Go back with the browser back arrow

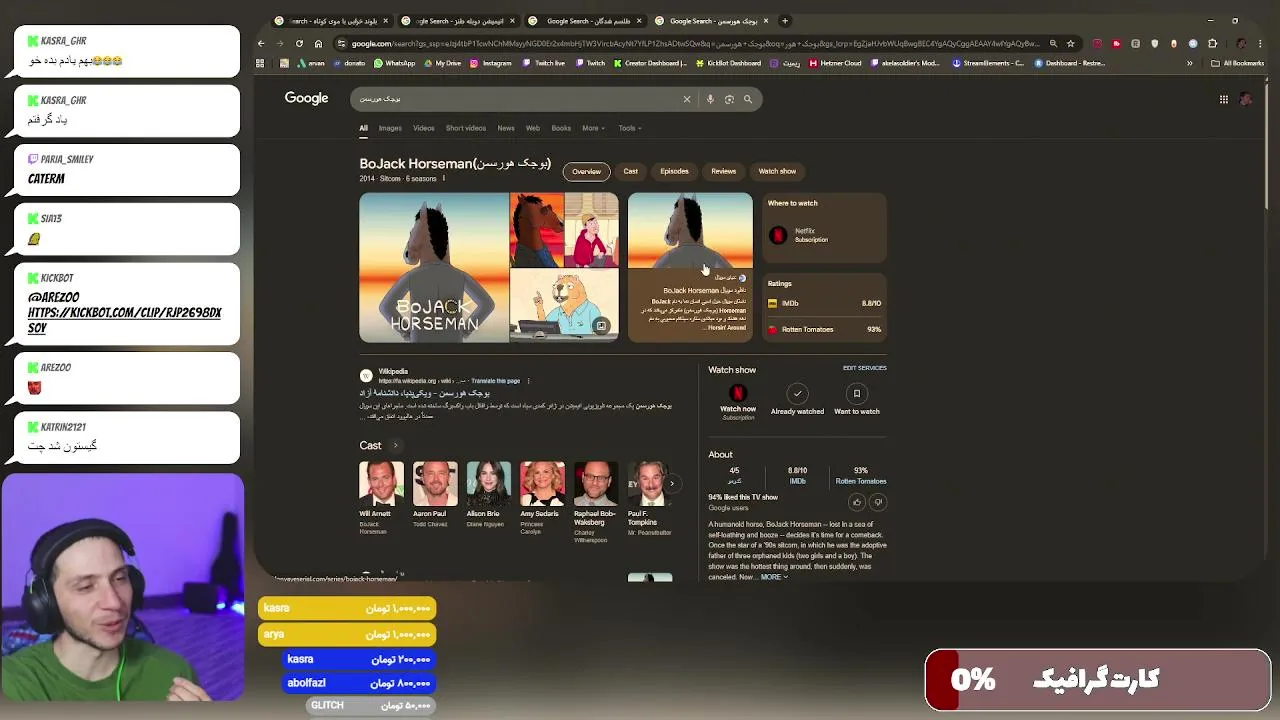(x=261, y=43)
